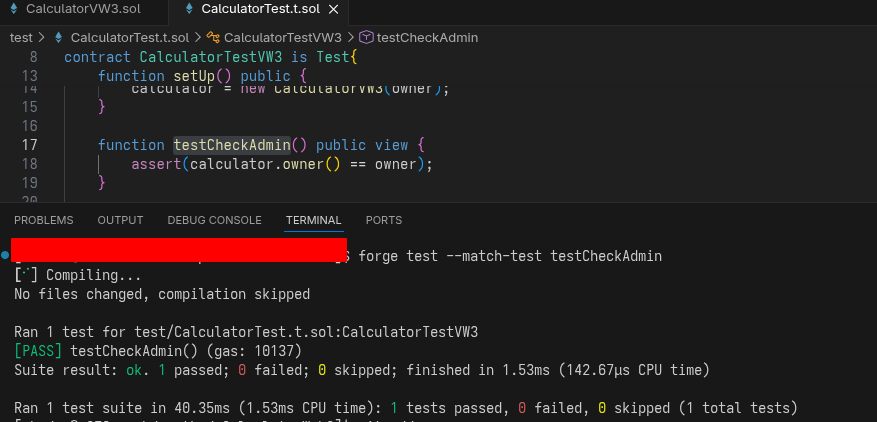Open the PROBLEMS panel tab
The height and width of the screenshot is (422, 877).
(x=44, y=221)
